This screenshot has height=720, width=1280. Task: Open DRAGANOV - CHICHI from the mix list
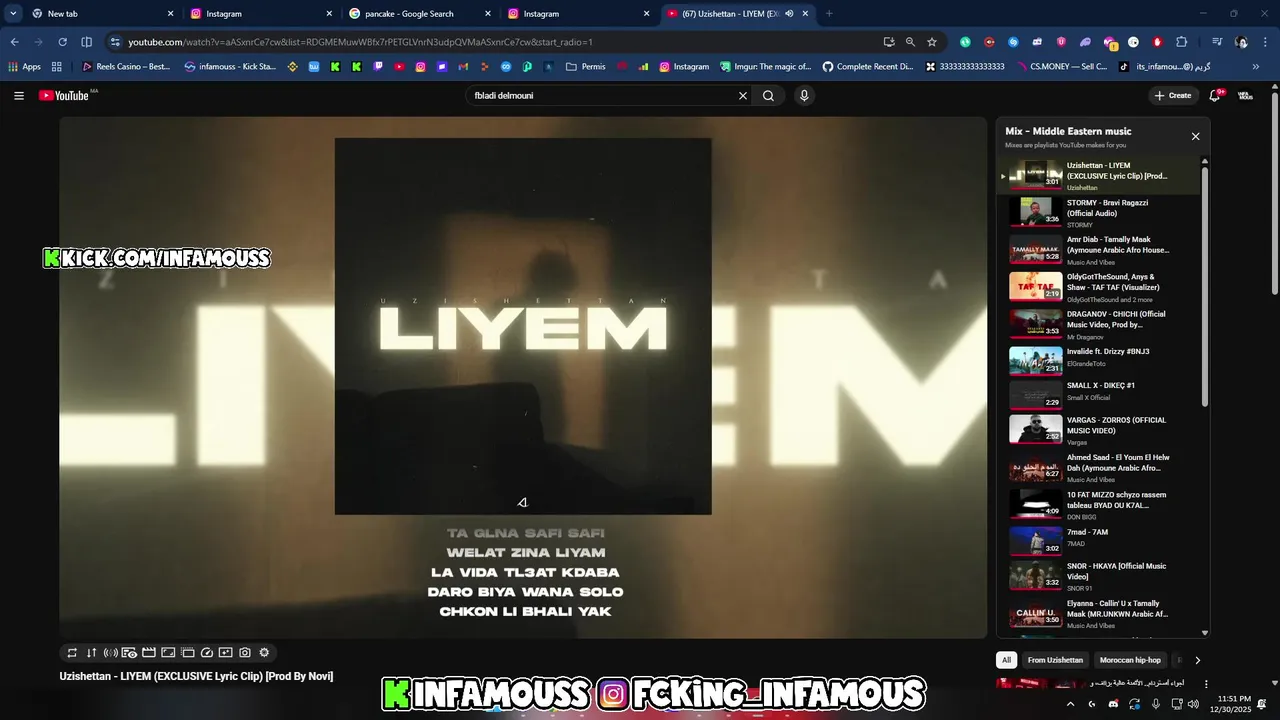1100,323
